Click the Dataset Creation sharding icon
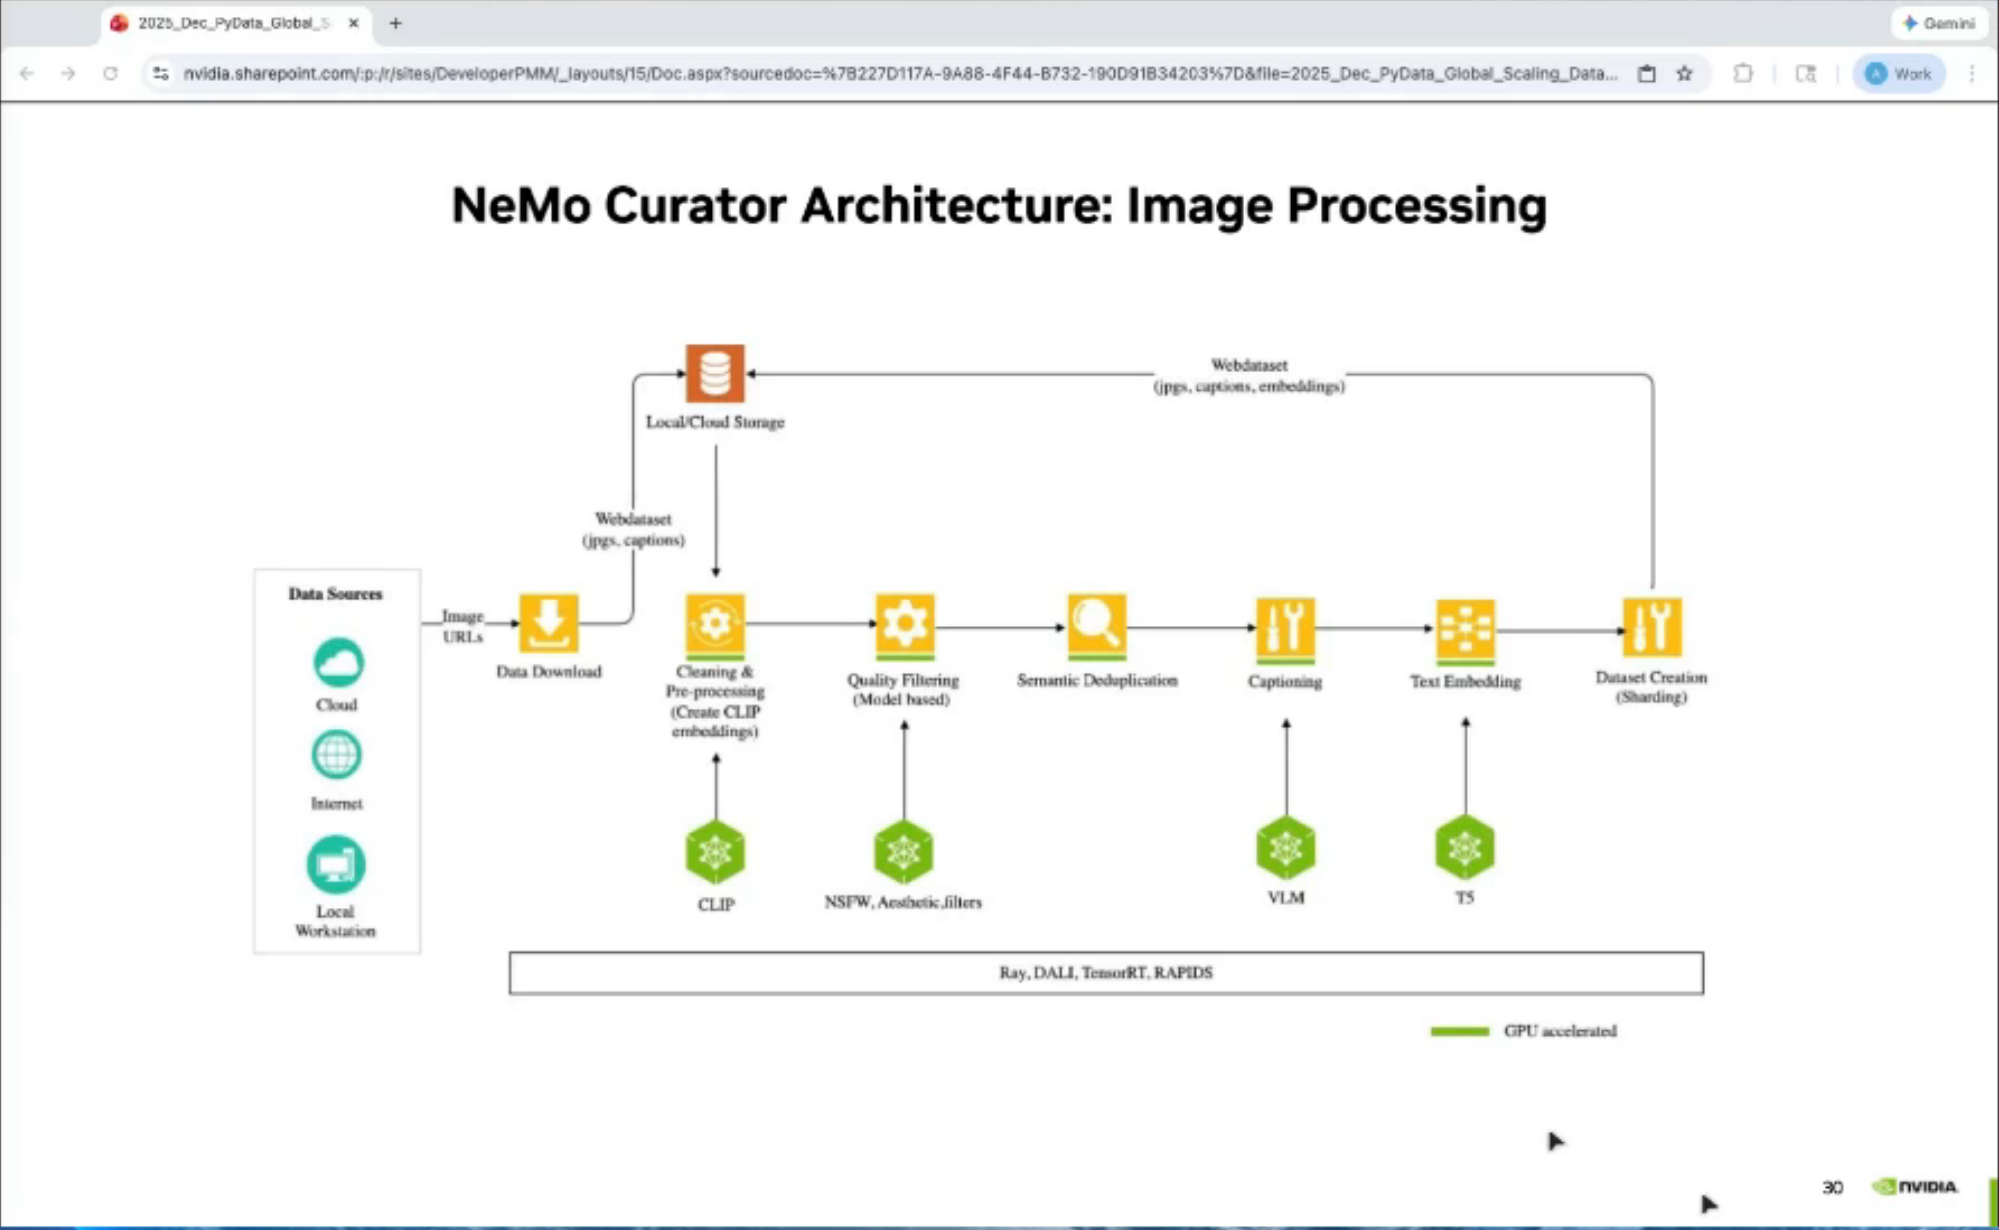Screen dimensions: 1999x1230 click(1651, 627)
